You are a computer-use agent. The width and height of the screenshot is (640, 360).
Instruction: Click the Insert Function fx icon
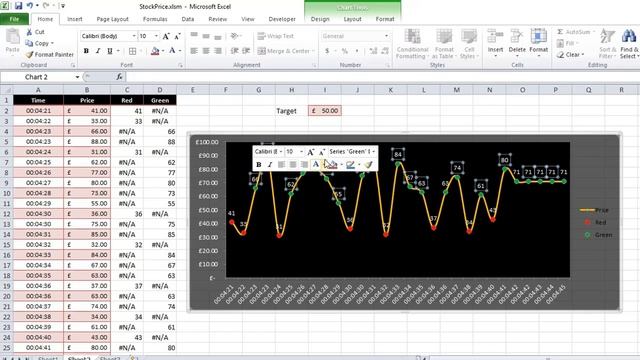pyautogui.click(x=119, y=77)
